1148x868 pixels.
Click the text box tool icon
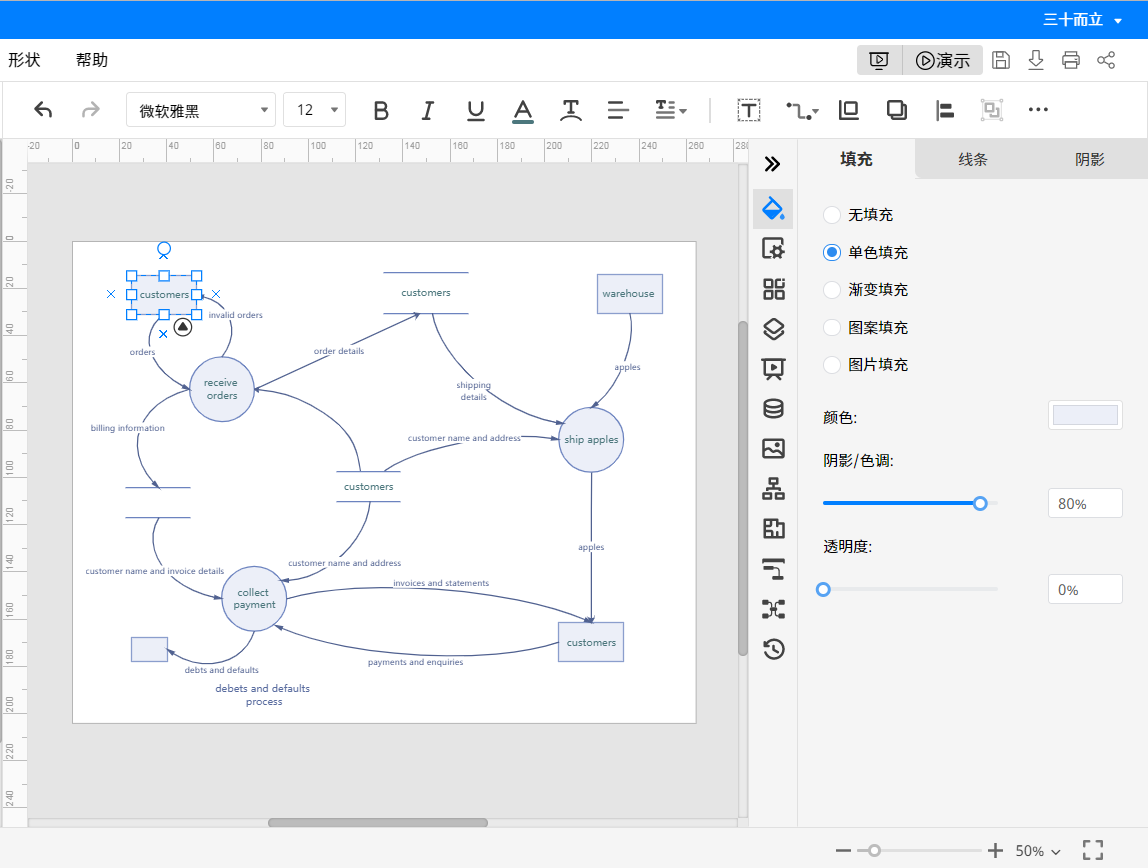[x=749, y=110]
